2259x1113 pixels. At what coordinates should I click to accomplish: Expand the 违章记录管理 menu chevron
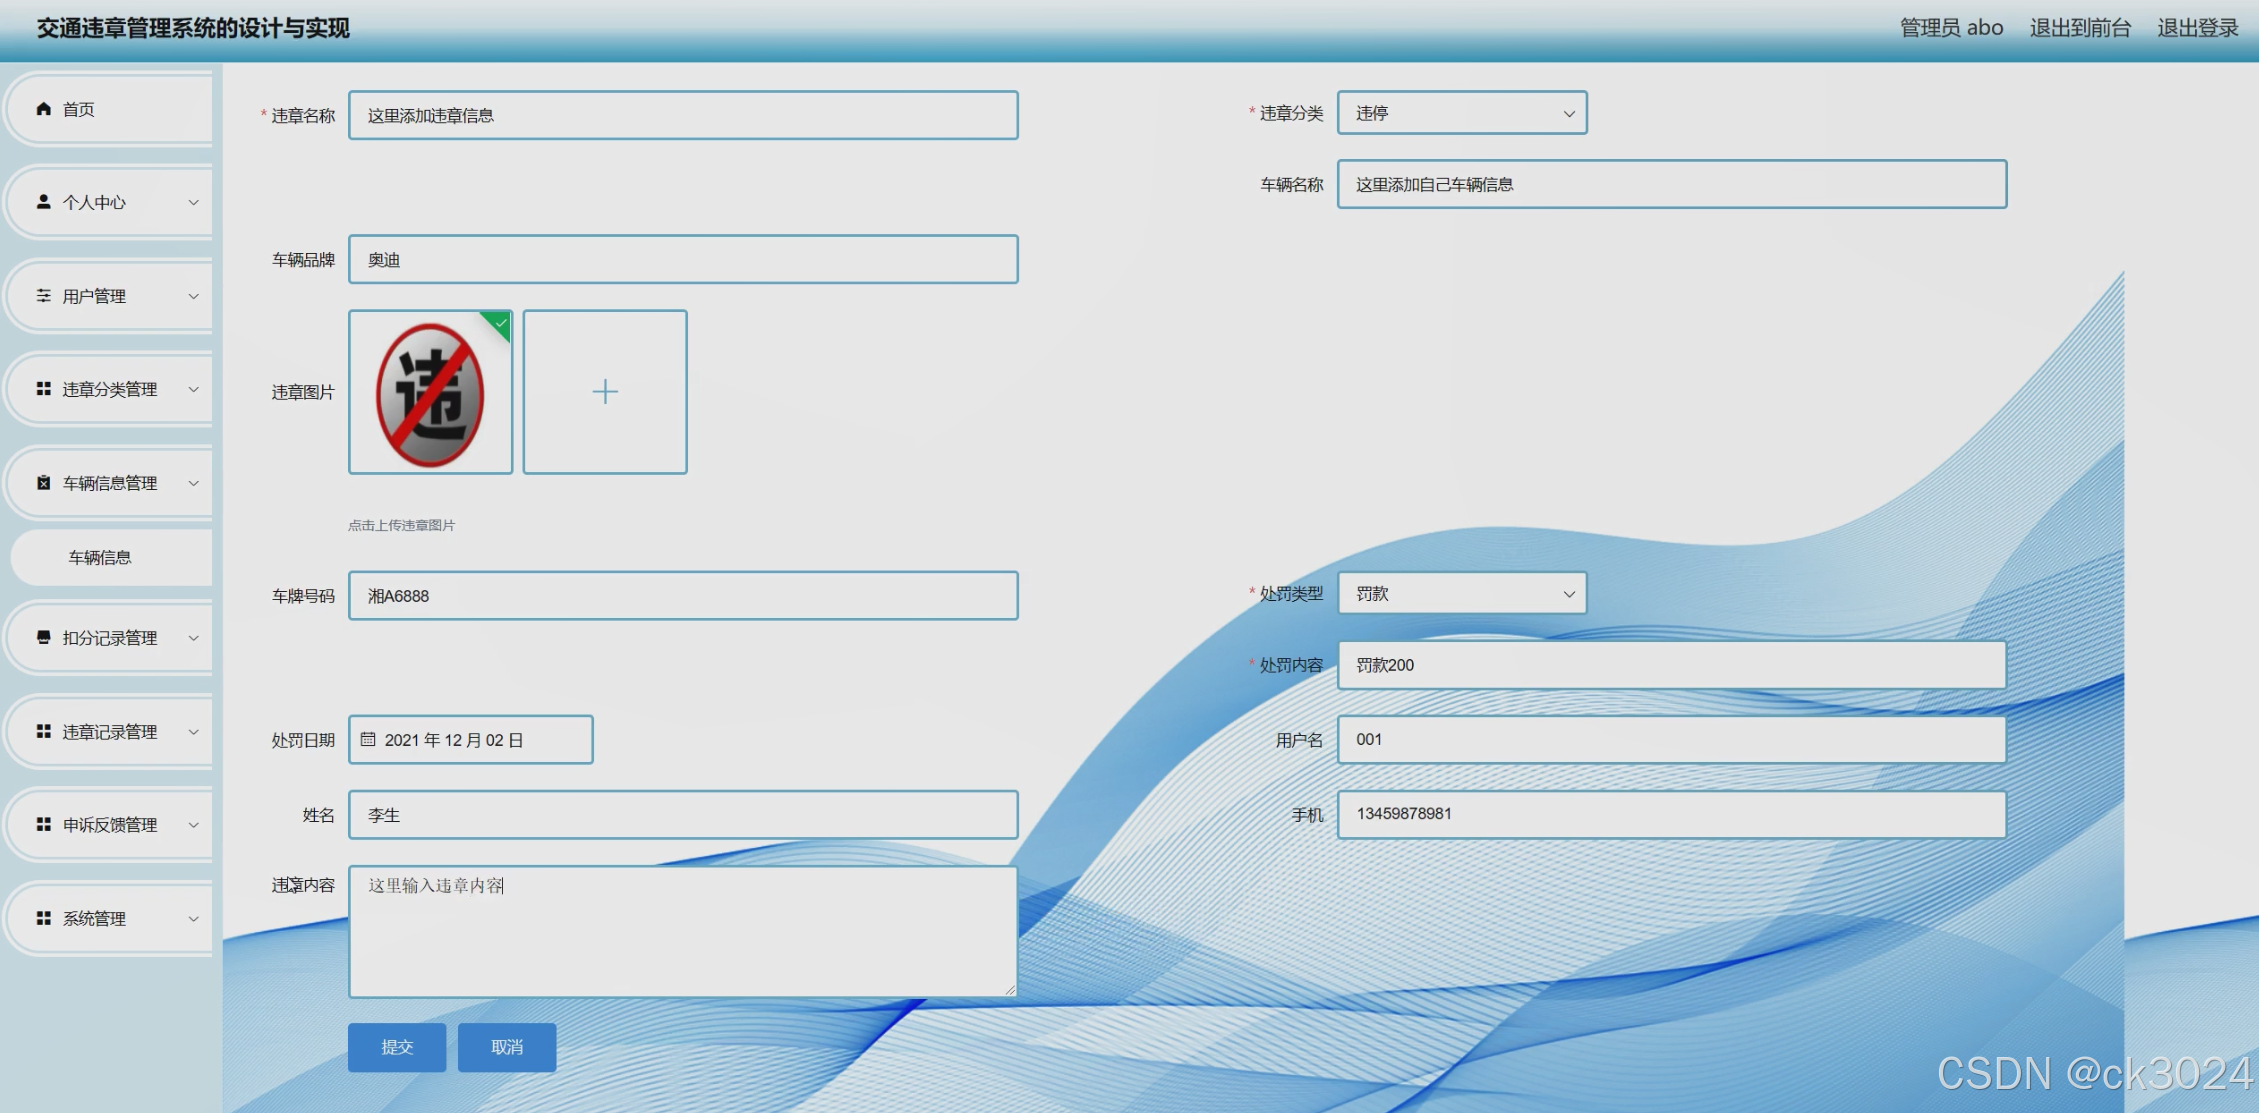tap(194, 732)
